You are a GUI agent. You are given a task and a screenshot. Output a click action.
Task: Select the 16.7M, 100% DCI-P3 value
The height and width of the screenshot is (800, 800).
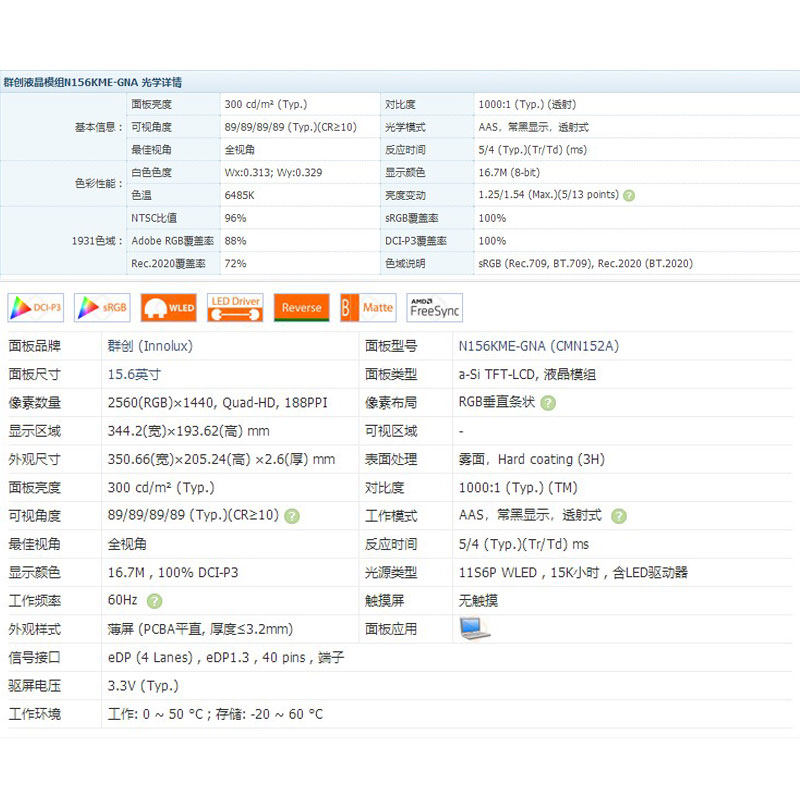pyautogui.click(x=172, y=572)
